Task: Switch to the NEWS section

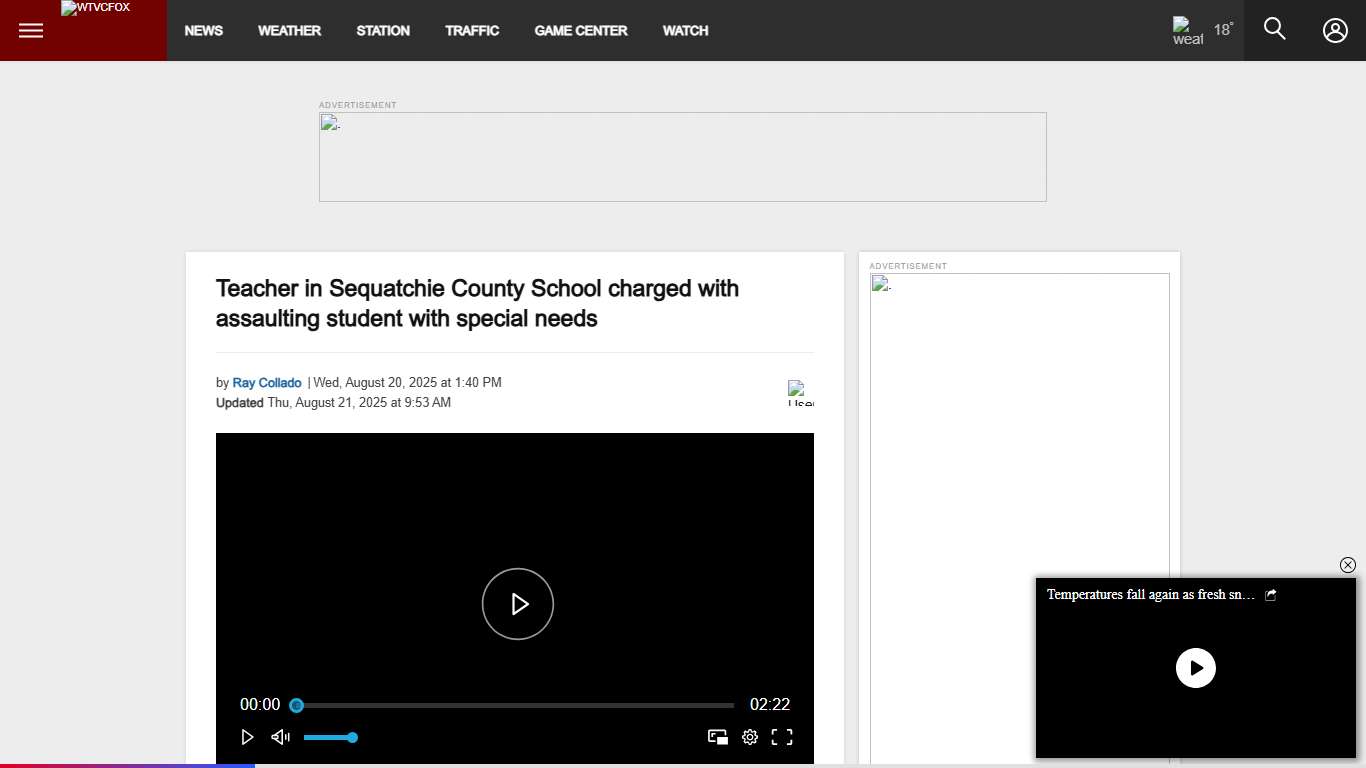Action: (x=204, y=30)
